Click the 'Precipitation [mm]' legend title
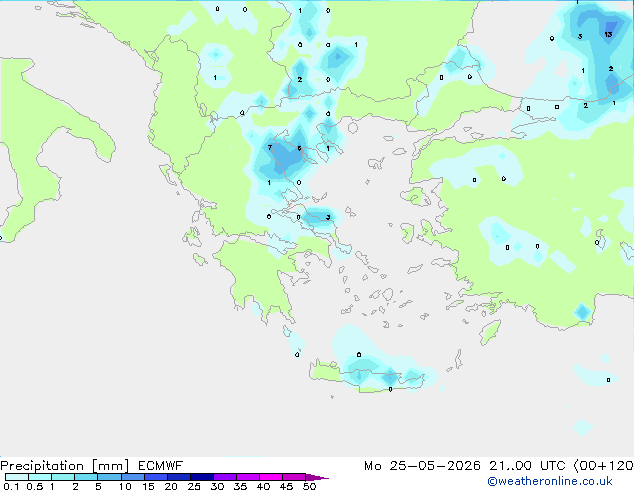The image size is (634, 490). tap(64, 466)
